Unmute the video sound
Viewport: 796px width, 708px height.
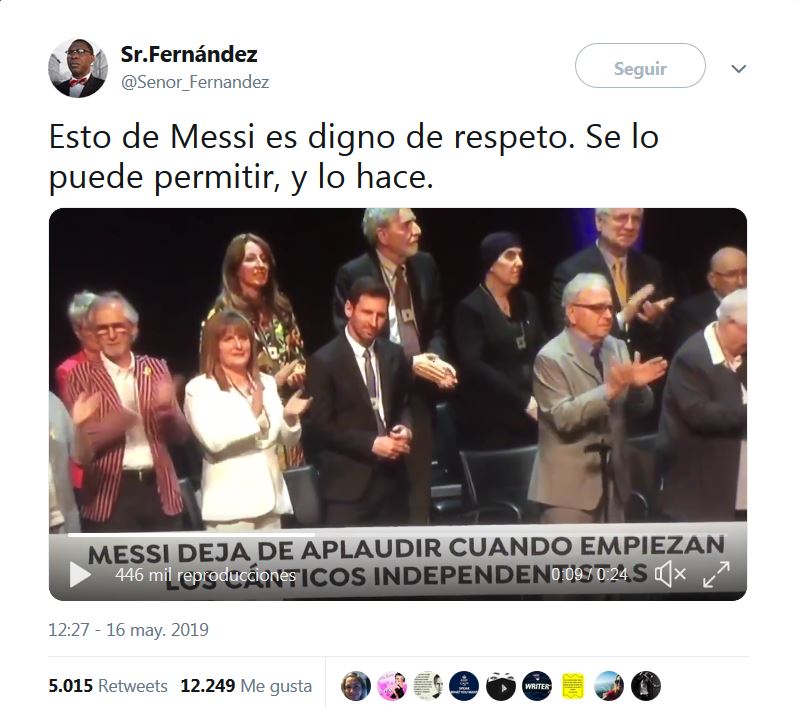coord(670,575)
